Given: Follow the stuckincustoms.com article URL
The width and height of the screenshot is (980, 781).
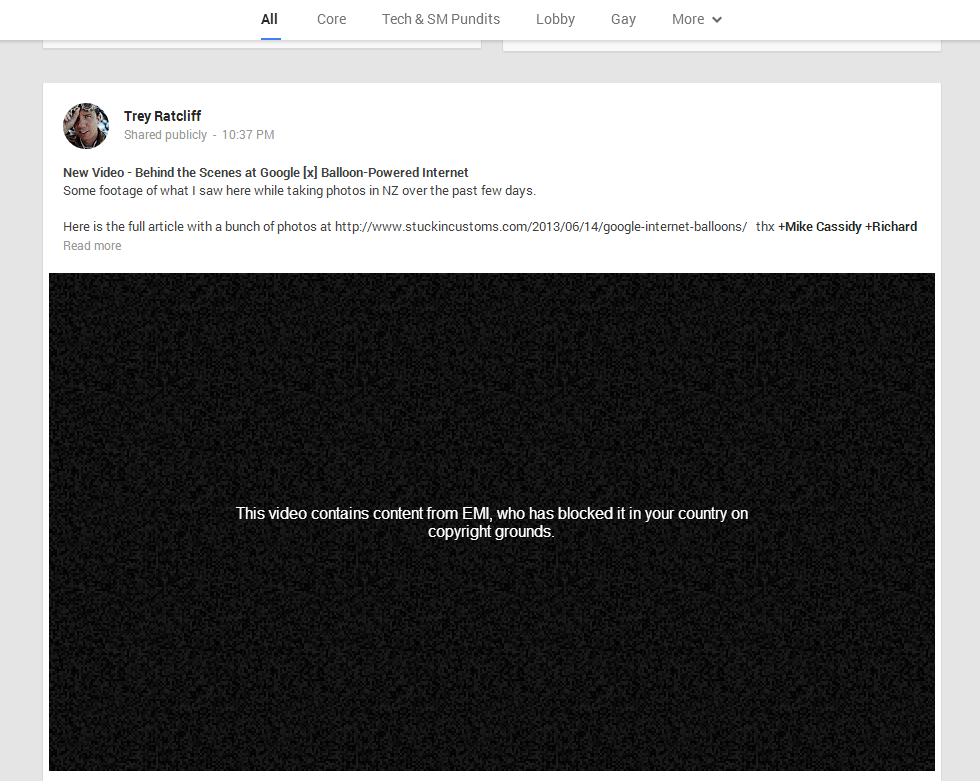Looking at the screenshot, I should click(540, 226).
